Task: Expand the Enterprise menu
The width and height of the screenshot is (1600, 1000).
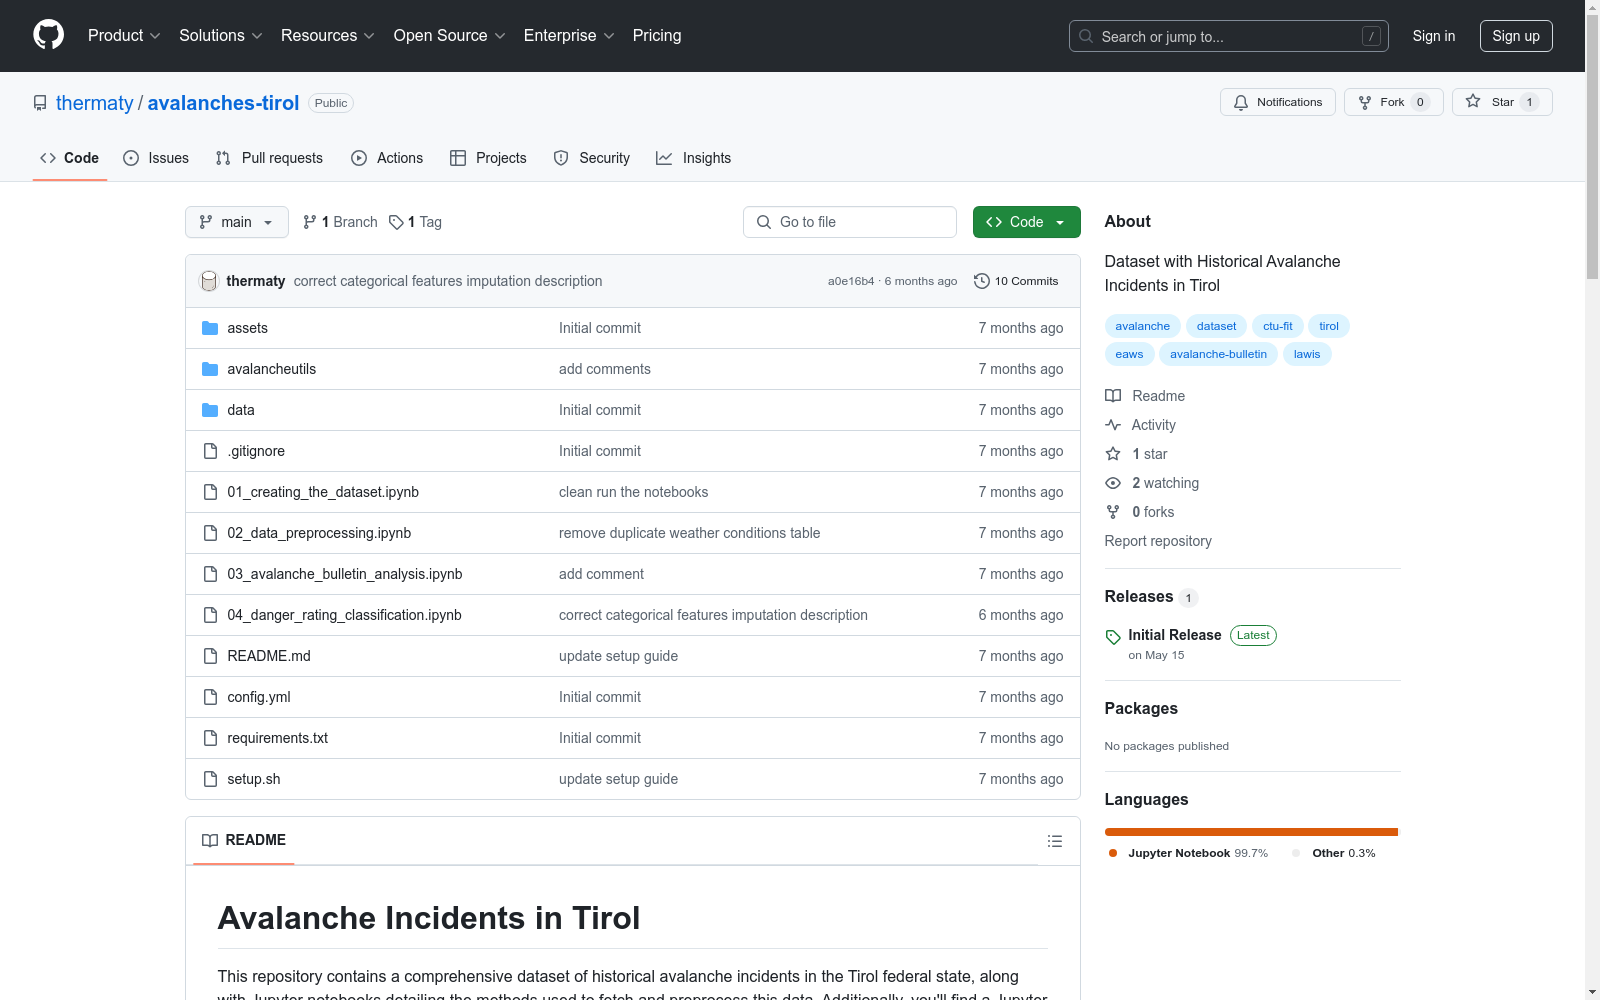Action: coord(569,36)
